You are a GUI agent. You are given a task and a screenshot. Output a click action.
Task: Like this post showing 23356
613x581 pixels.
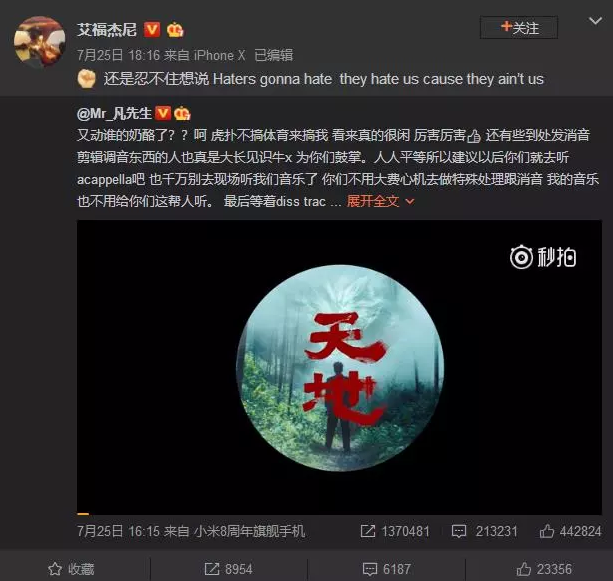(x=544, y=569)
